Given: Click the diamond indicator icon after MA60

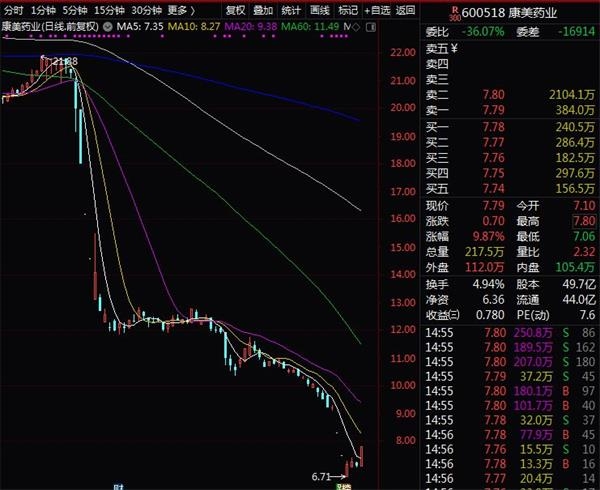Looking at the screenshot, I should tap(356, 27).
